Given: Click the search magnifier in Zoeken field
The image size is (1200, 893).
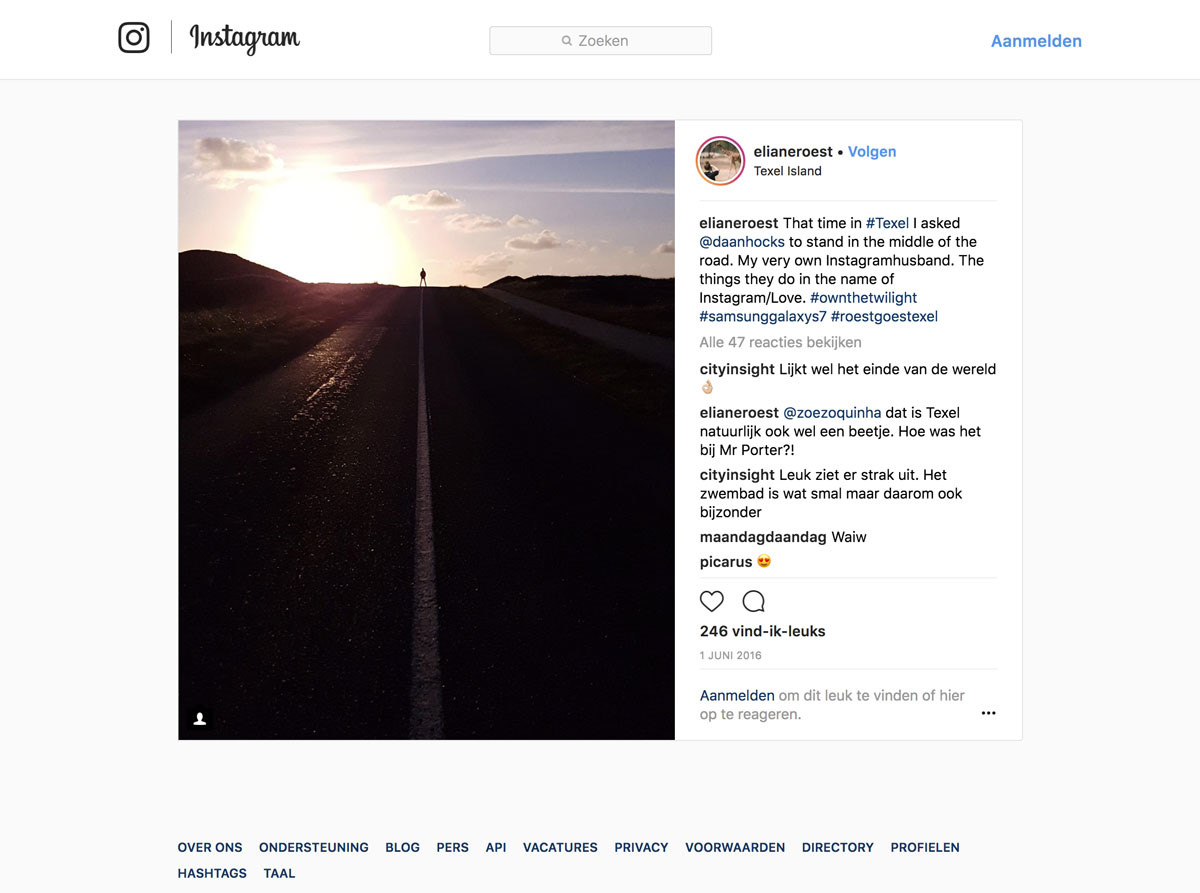Looking at the screenshot, I should click(x=567, y=41).
